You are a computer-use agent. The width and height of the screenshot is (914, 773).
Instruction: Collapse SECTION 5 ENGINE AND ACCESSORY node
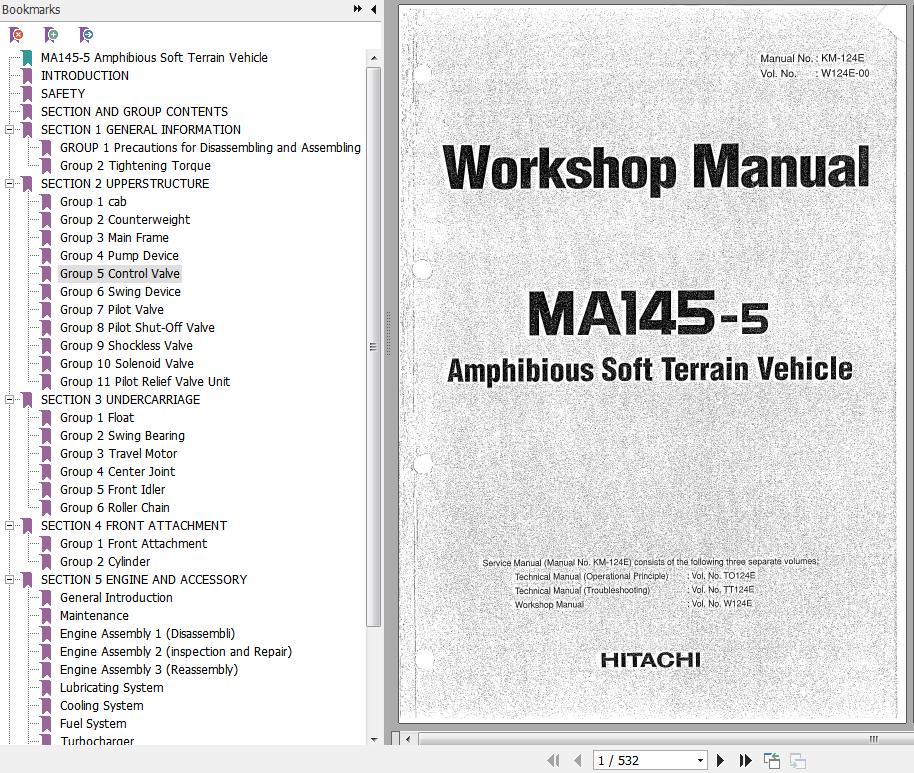click(9, 579)
